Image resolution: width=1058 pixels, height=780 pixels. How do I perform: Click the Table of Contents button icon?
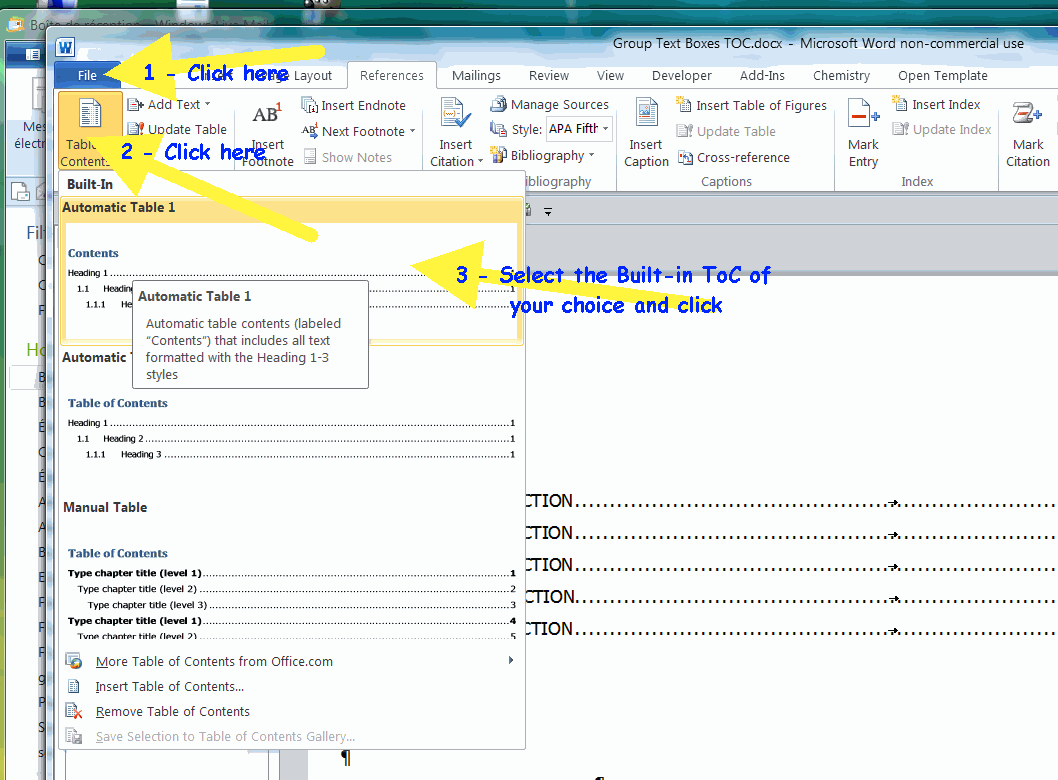coord(90,113)
